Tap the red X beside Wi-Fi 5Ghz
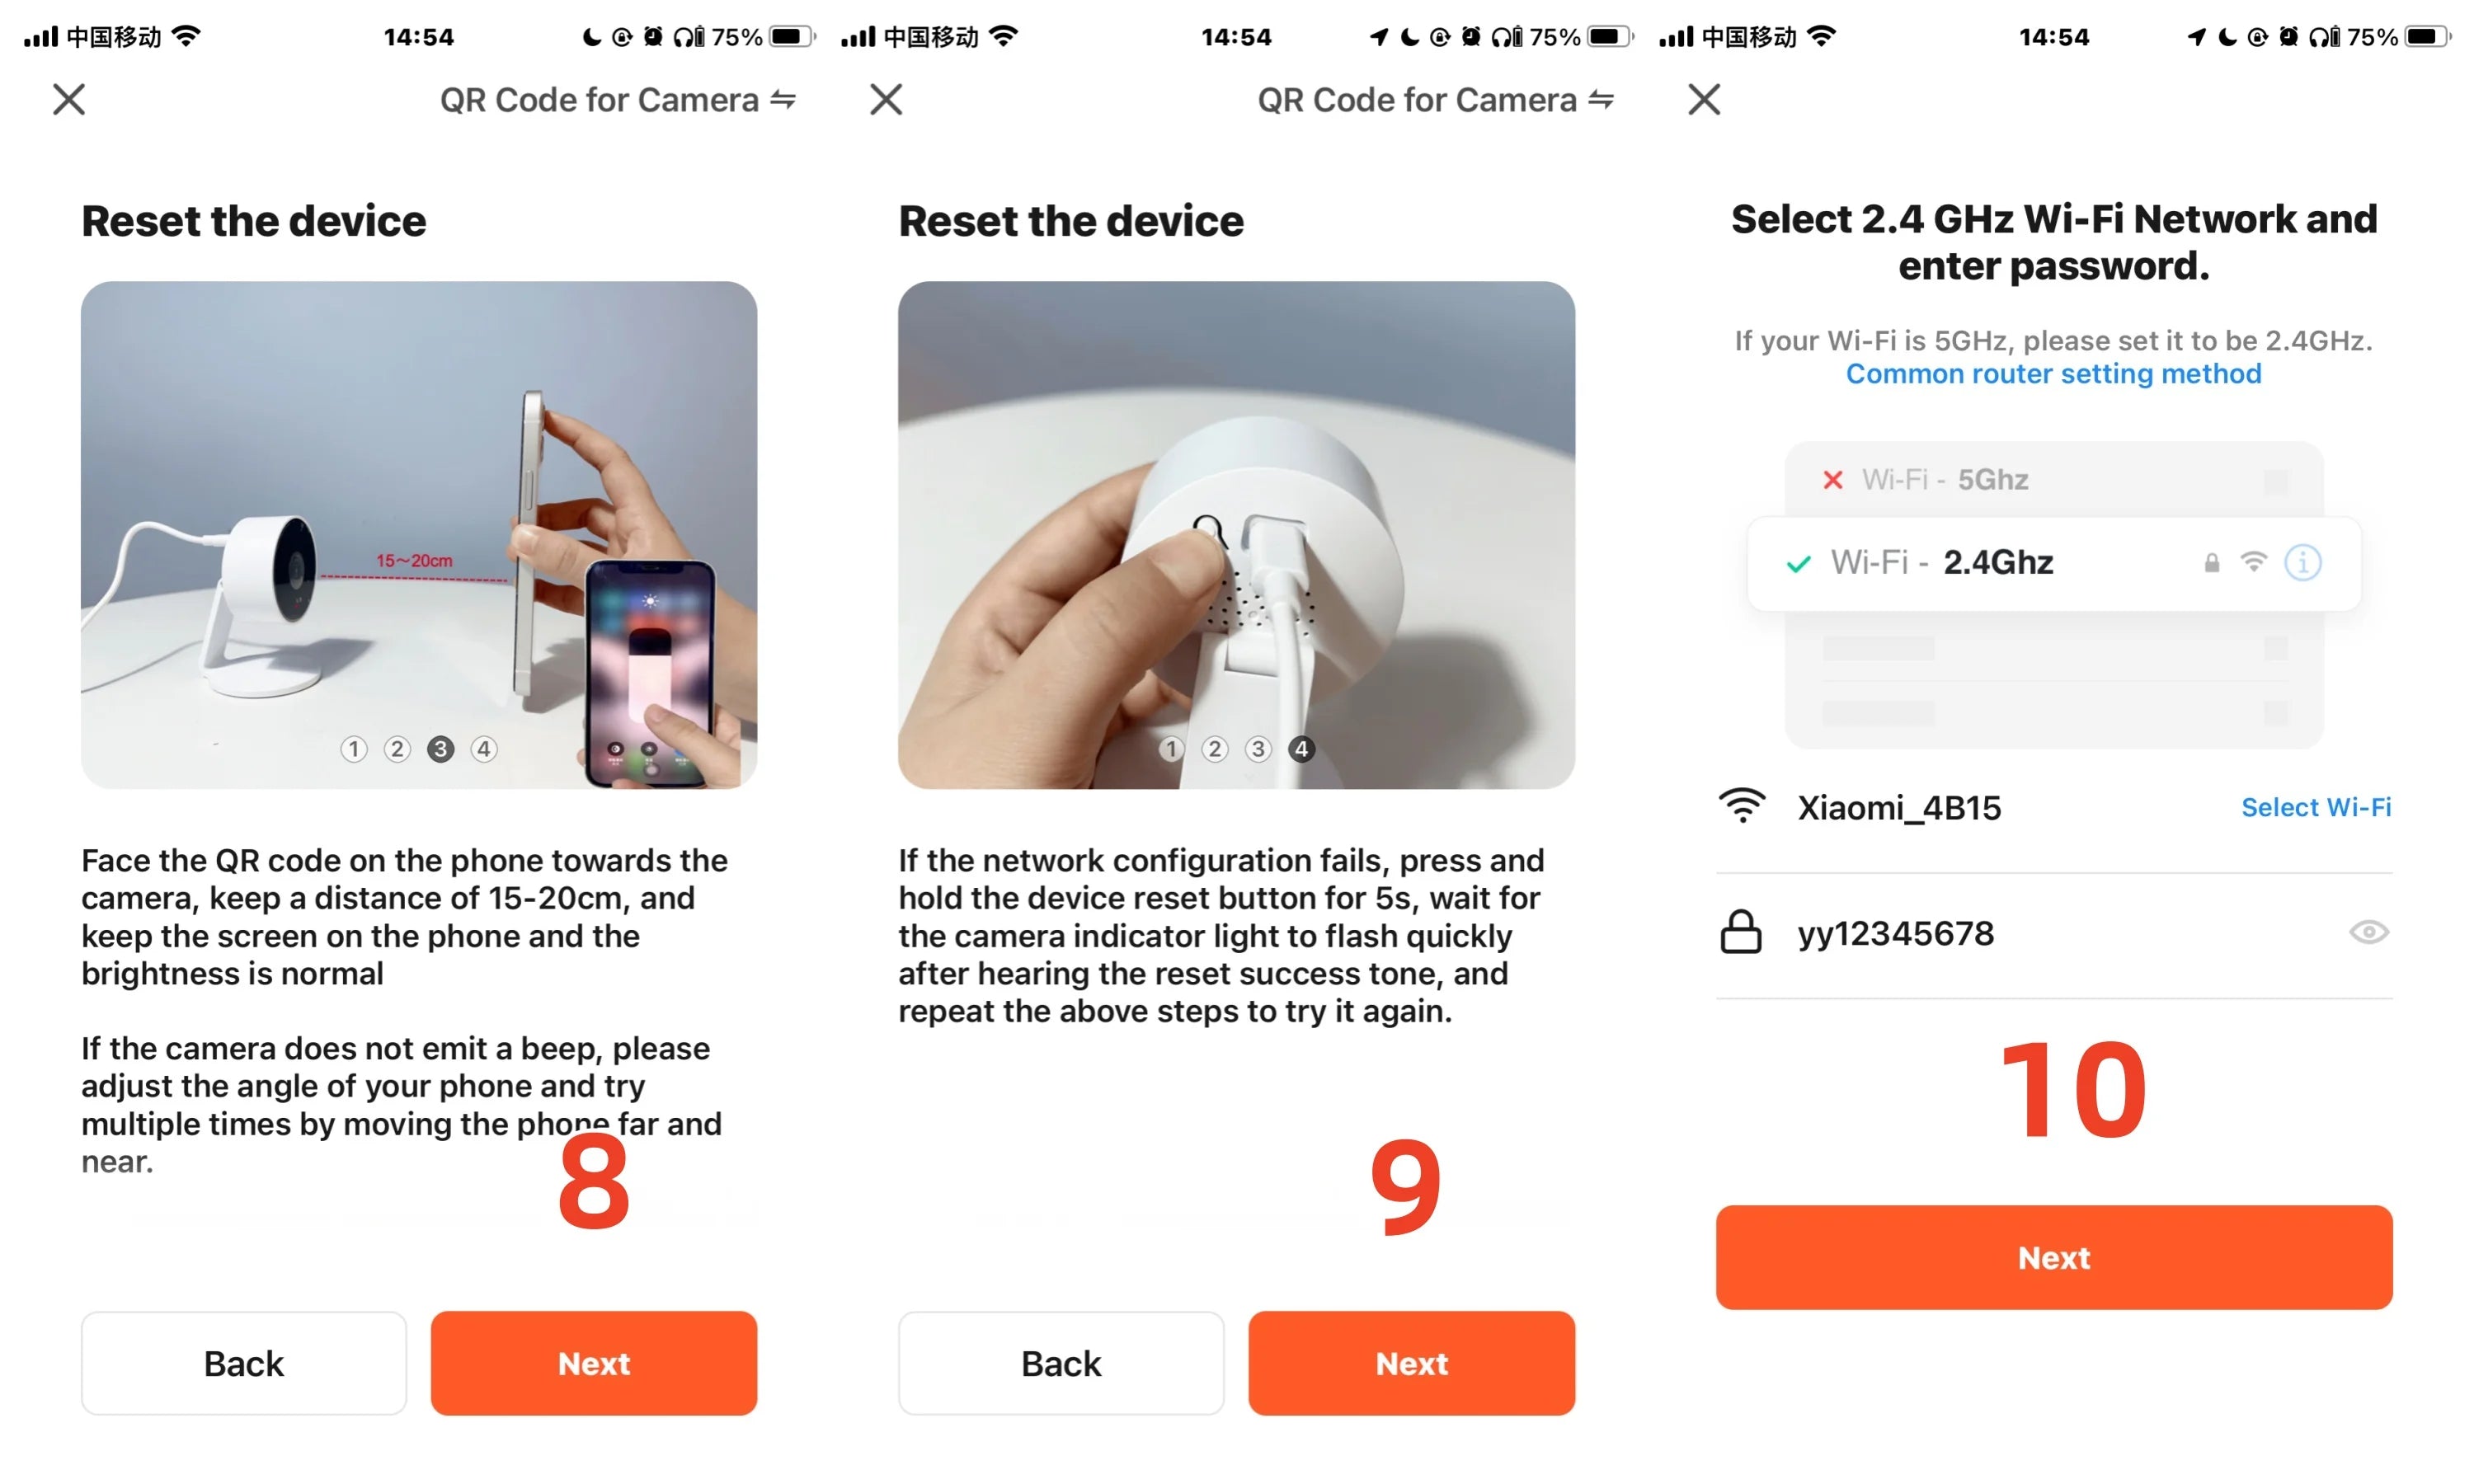Image resolution: width=2474 pixels, height=1484 pixels. pyautogui.click(x=1832, y=480)
